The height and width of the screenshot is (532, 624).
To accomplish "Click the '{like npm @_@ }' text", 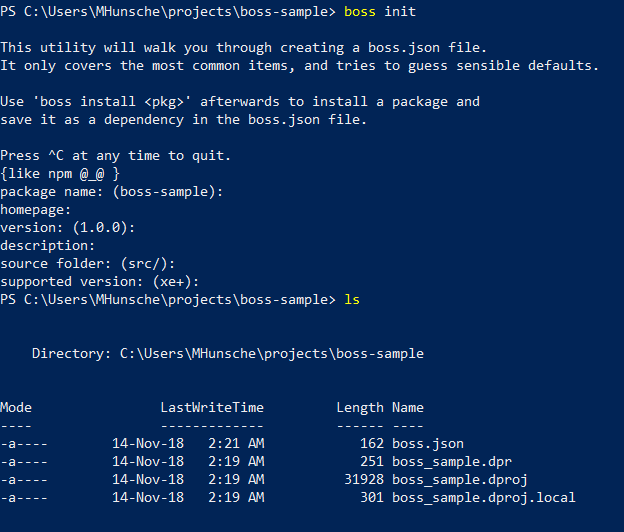I will (x=60, y=174).
